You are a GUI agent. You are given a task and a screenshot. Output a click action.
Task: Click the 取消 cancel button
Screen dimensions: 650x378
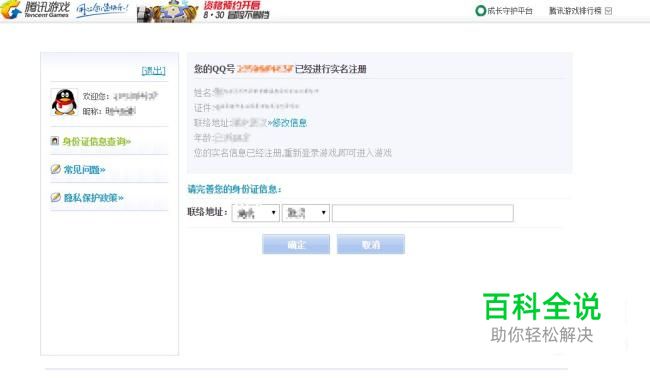[x=371, y=245]
